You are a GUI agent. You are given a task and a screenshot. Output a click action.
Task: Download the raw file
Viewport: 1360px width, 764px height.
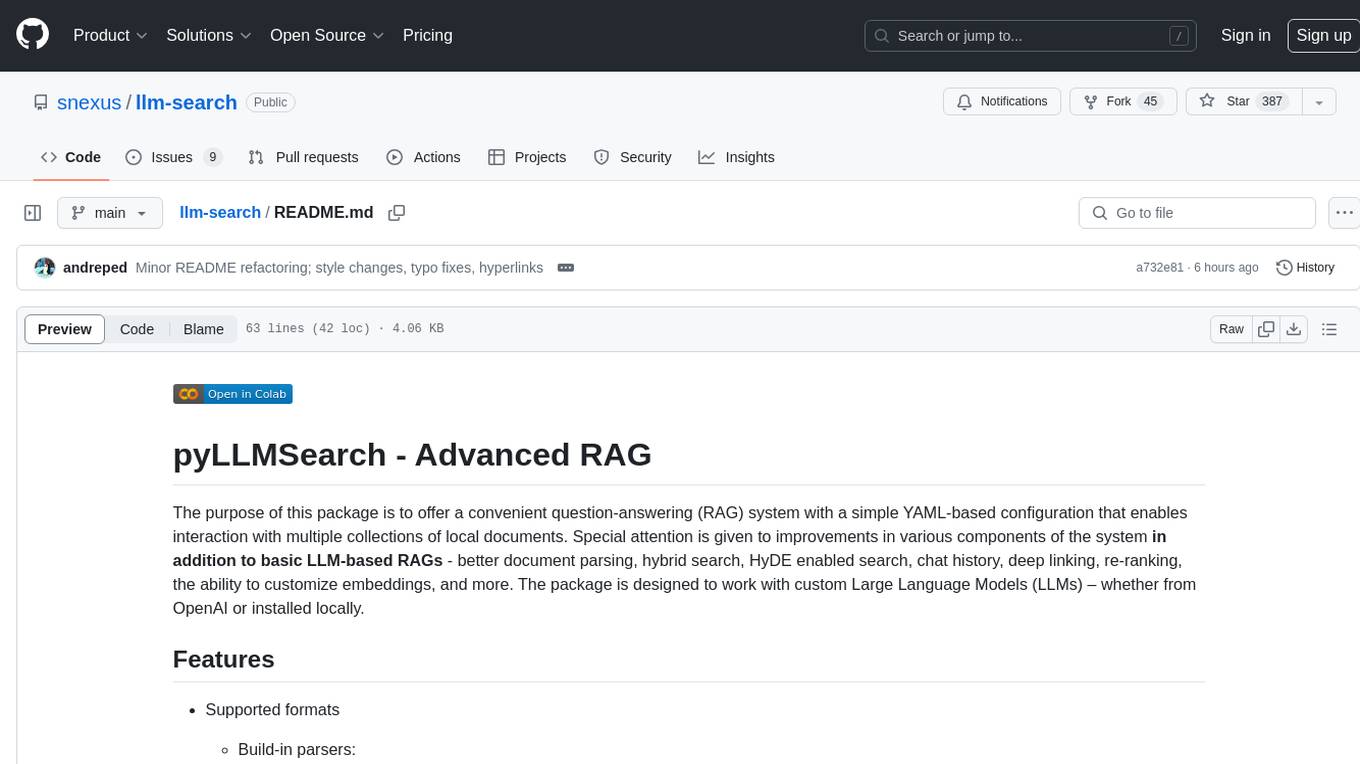[x=1294, y=329]
